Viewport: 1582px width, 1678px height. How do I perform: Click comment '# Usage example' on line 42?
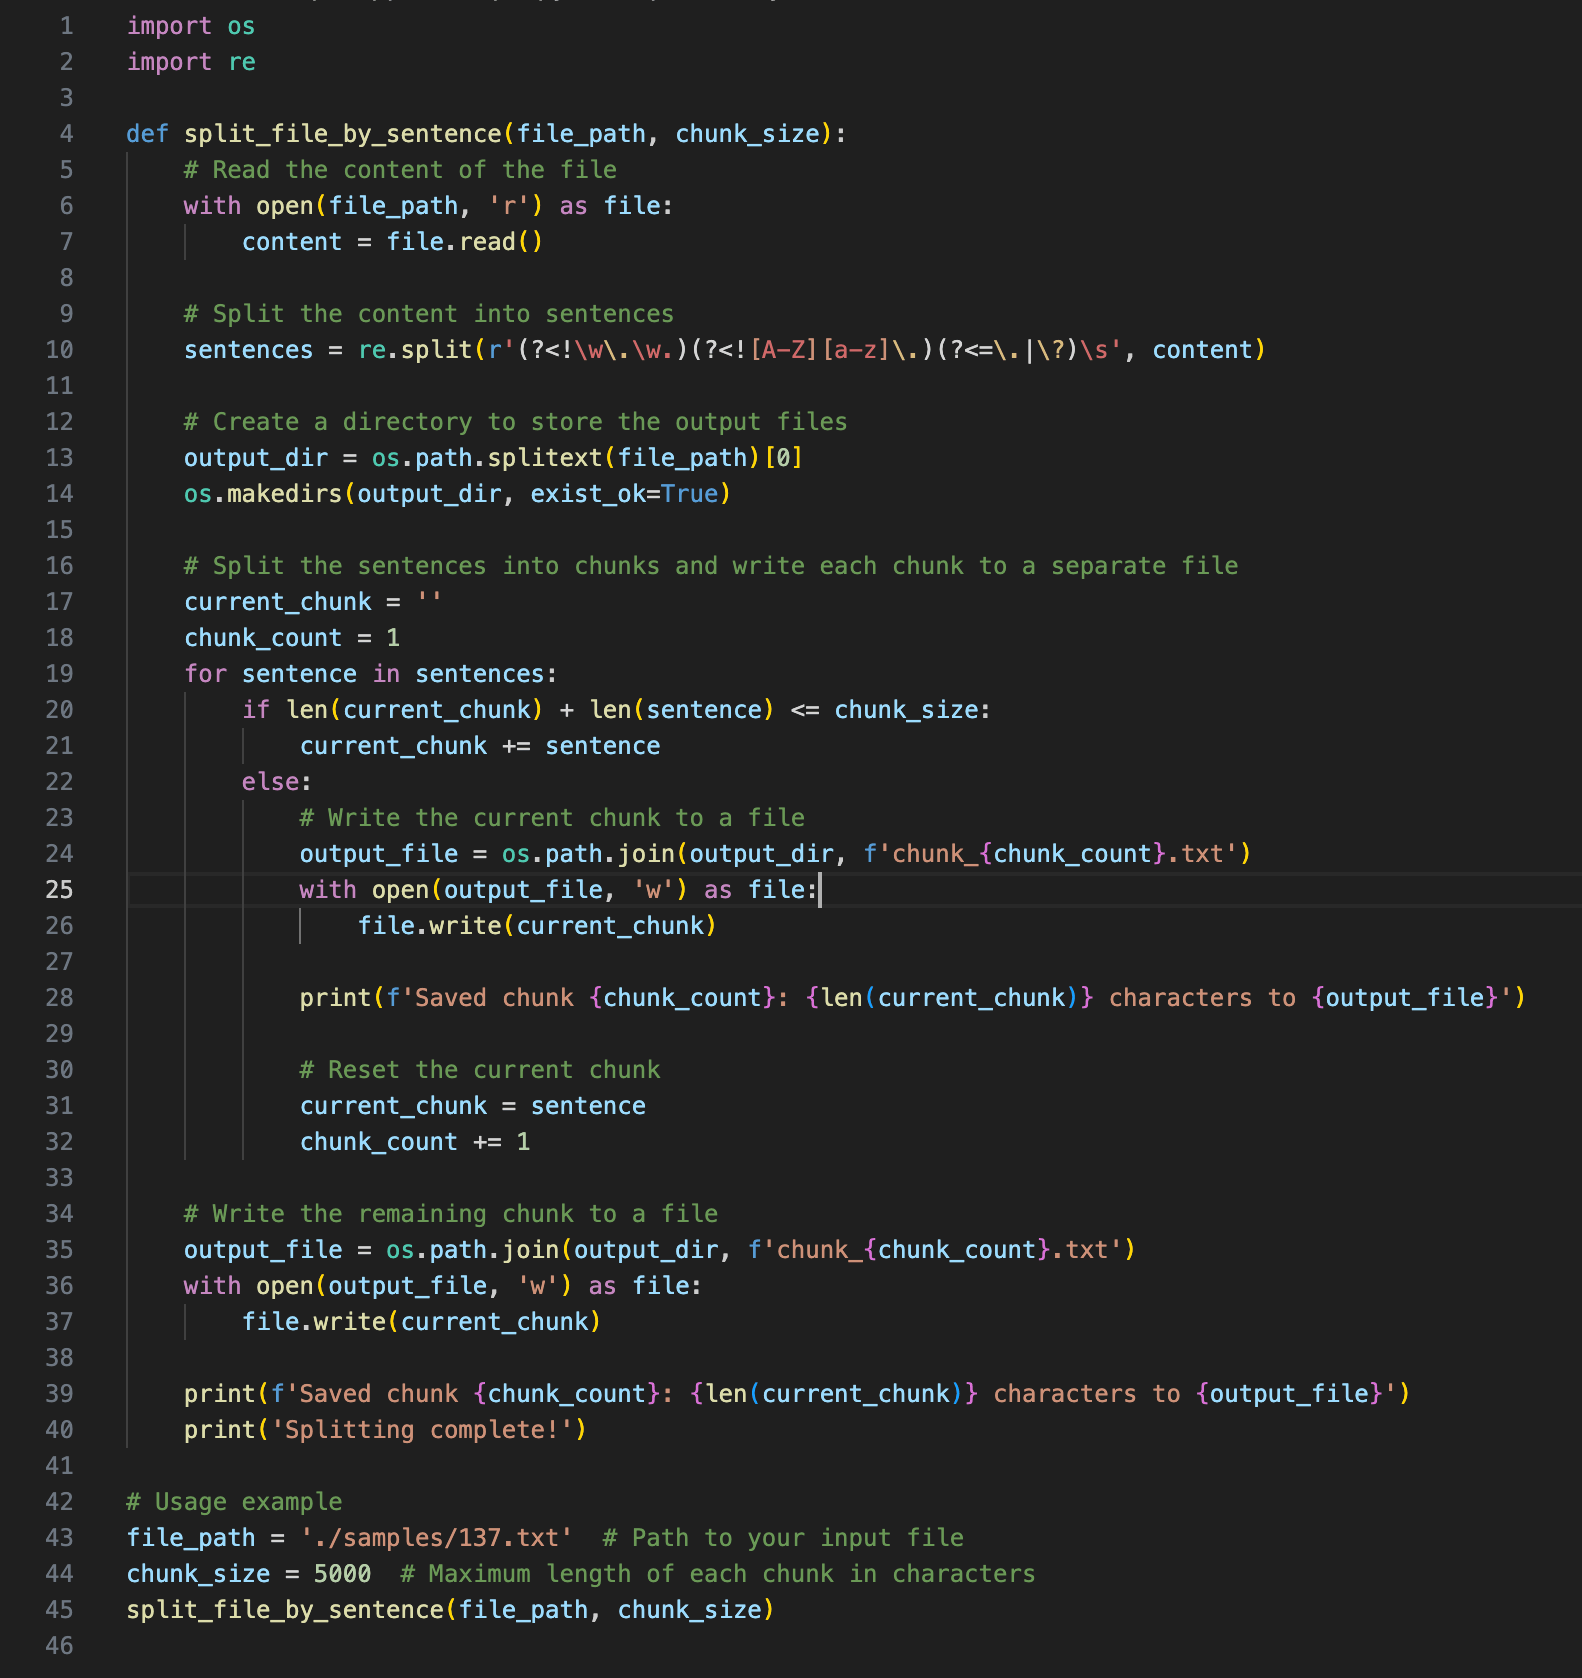point(234,1502)
